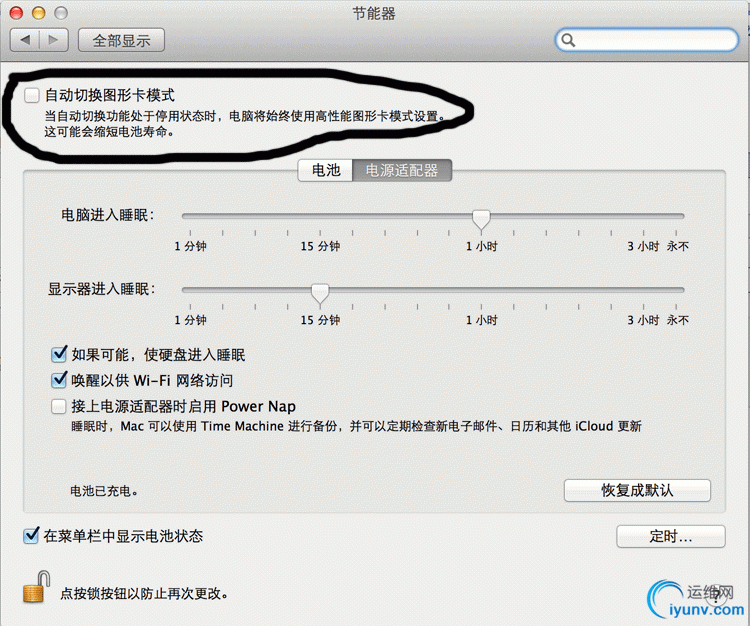Switch to the 电池 tab
The image size is (750, 626).
point(326,170)
